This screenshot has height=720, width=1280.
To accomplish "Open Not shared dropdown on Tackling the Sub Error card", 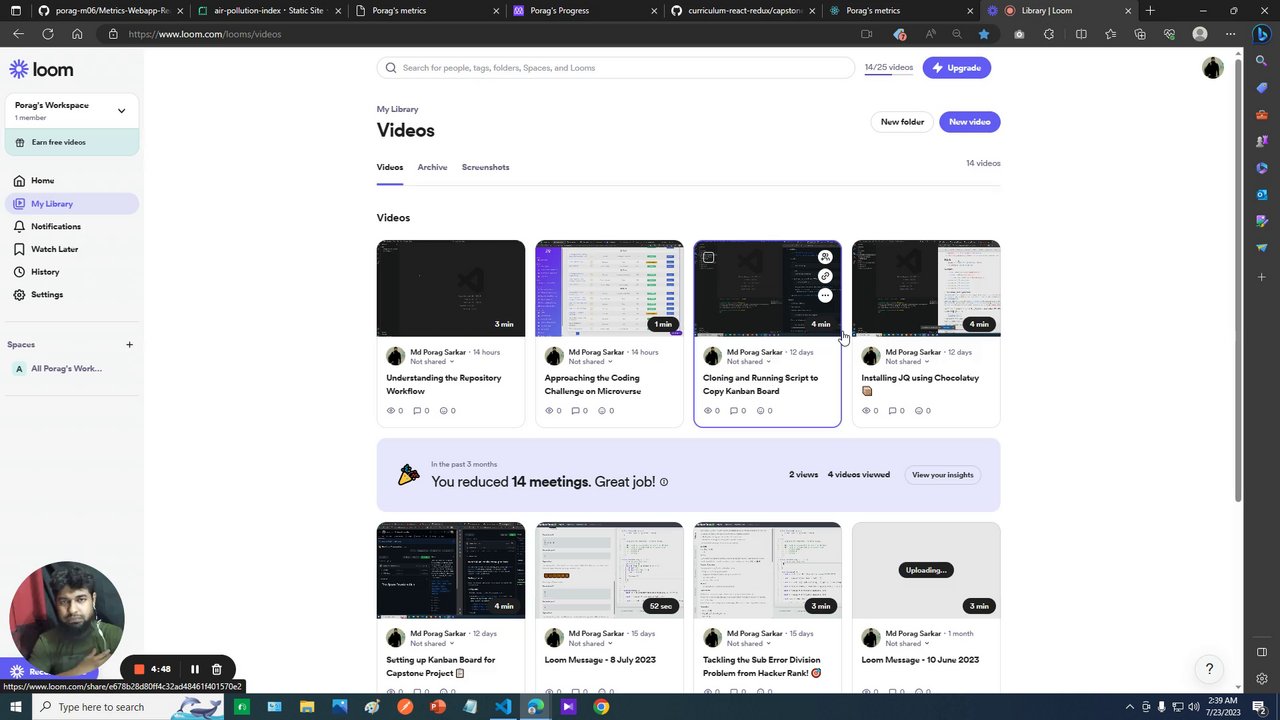I will click(x=749, y=644).
